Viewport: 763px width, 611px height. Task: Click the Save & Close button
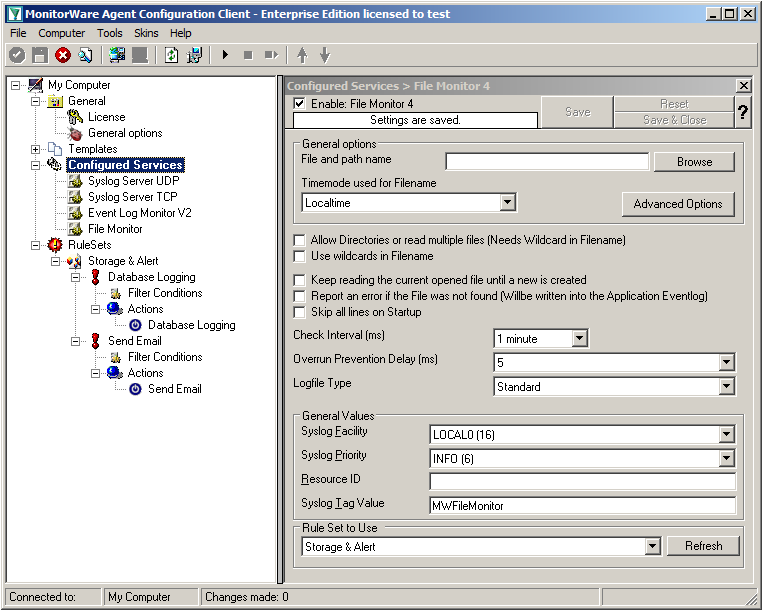coord(674,120)
